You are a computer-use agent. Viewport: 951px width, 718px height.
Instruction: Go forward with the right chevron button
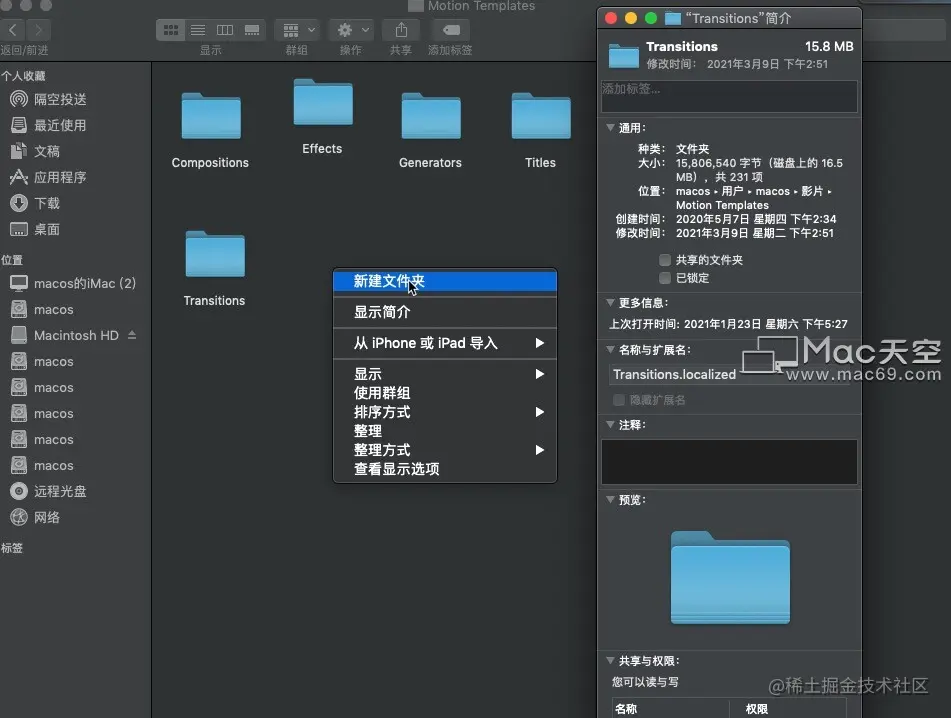coord(38,29)
